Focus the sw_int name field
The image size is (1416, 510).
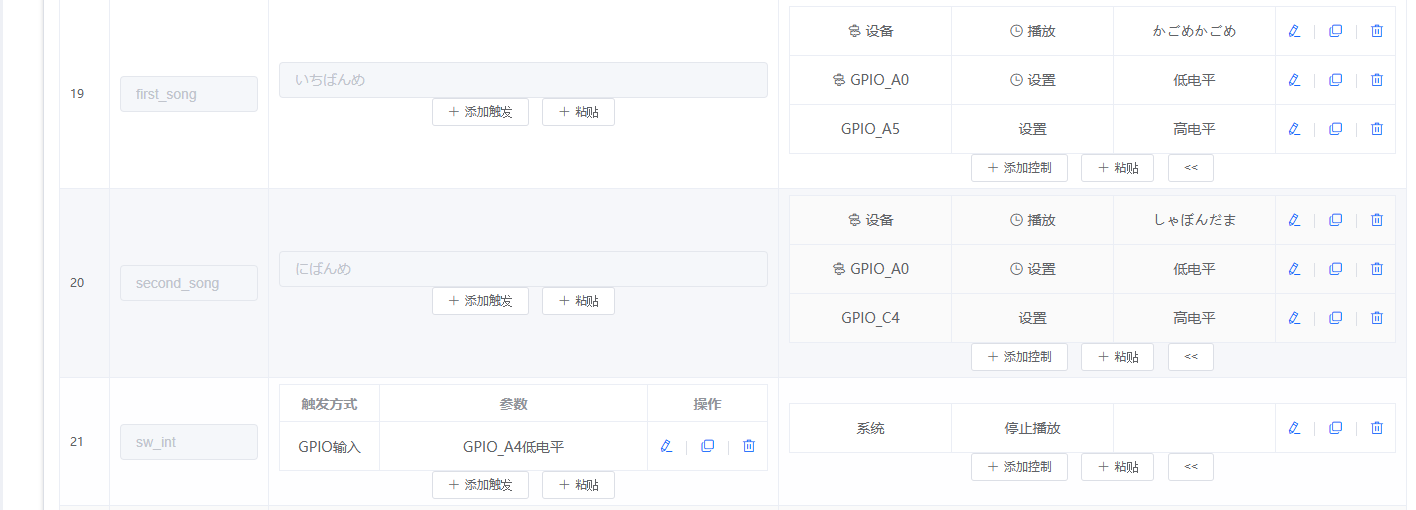[189, 442]
